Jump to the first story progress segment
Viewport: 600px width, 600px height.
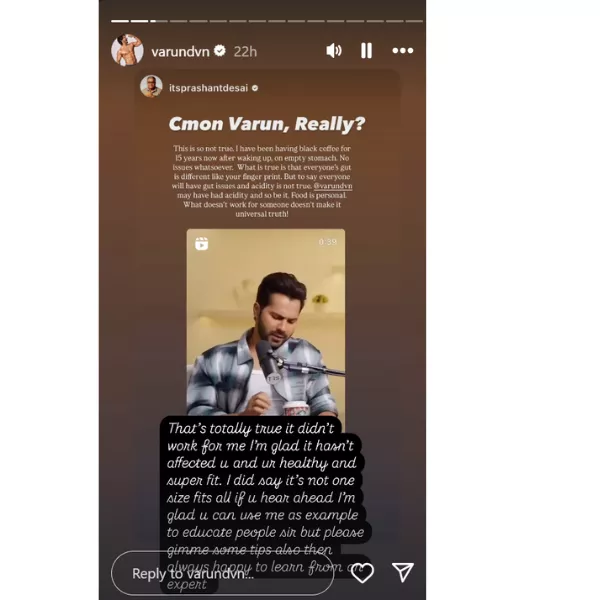click(120, 21)
